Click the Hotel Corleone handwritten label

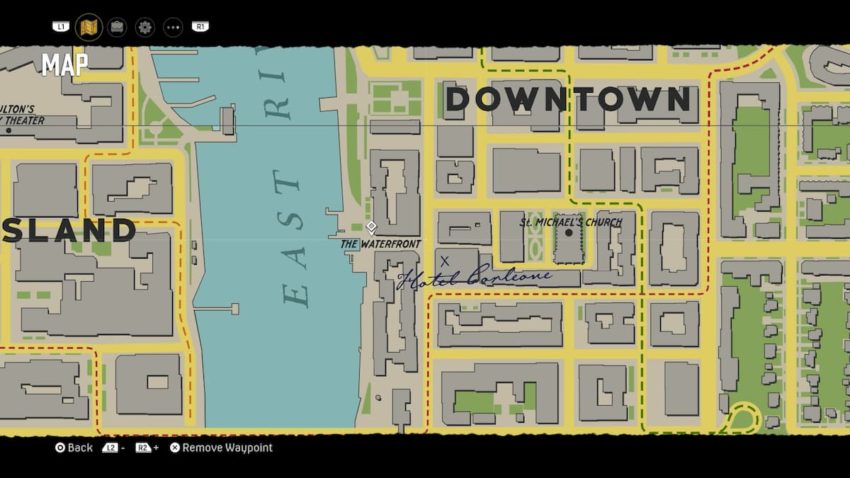pyautogui.click(x=474, y=277)
